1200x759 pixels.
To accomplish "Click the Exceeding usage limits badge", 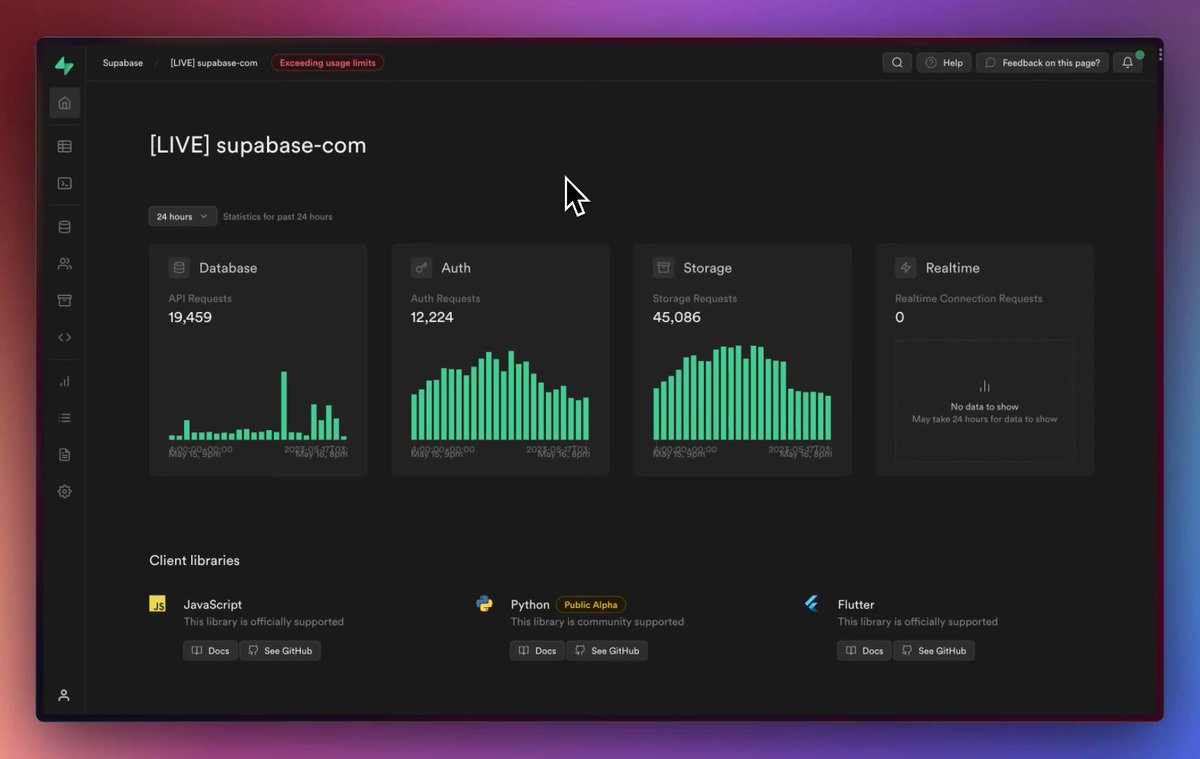I will coord(327,62).
